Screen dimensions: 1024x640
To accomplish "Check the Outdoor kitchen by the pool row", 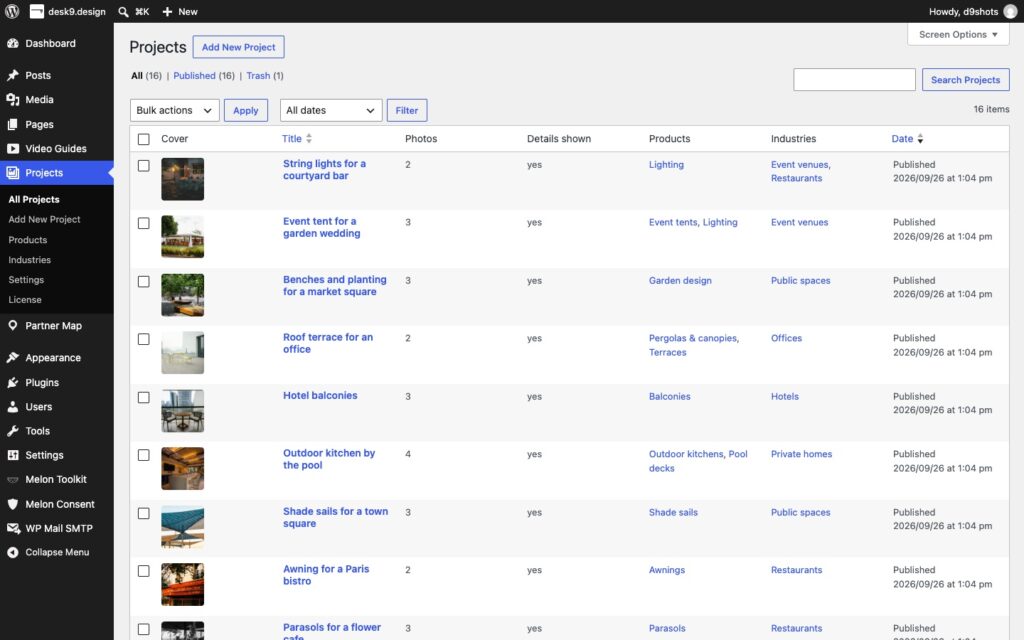I will click(x=144, y=455).
